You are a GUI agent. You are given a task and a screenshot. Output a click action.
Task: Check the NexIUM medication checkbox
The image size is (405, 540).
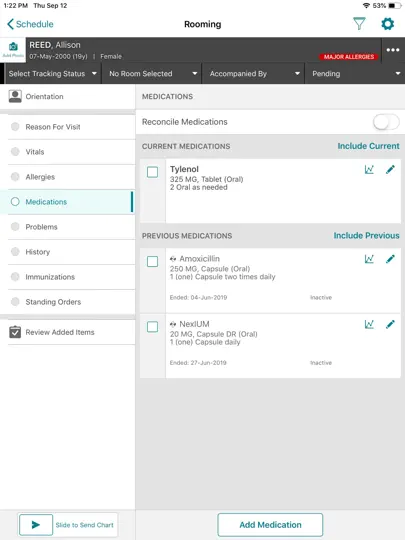(x=153, y=327)
